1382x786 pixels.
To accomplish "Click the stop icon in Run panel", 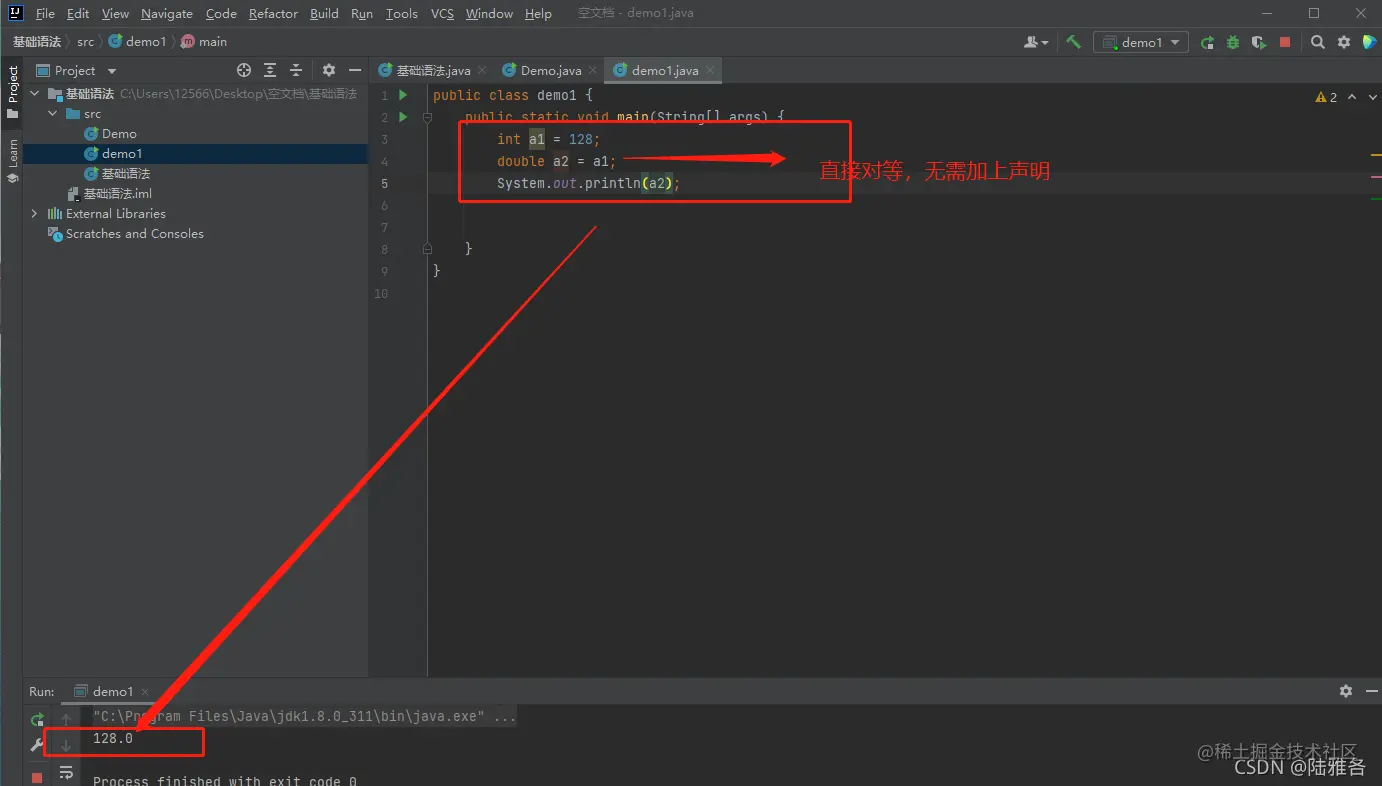I will [x=37, y=777].
